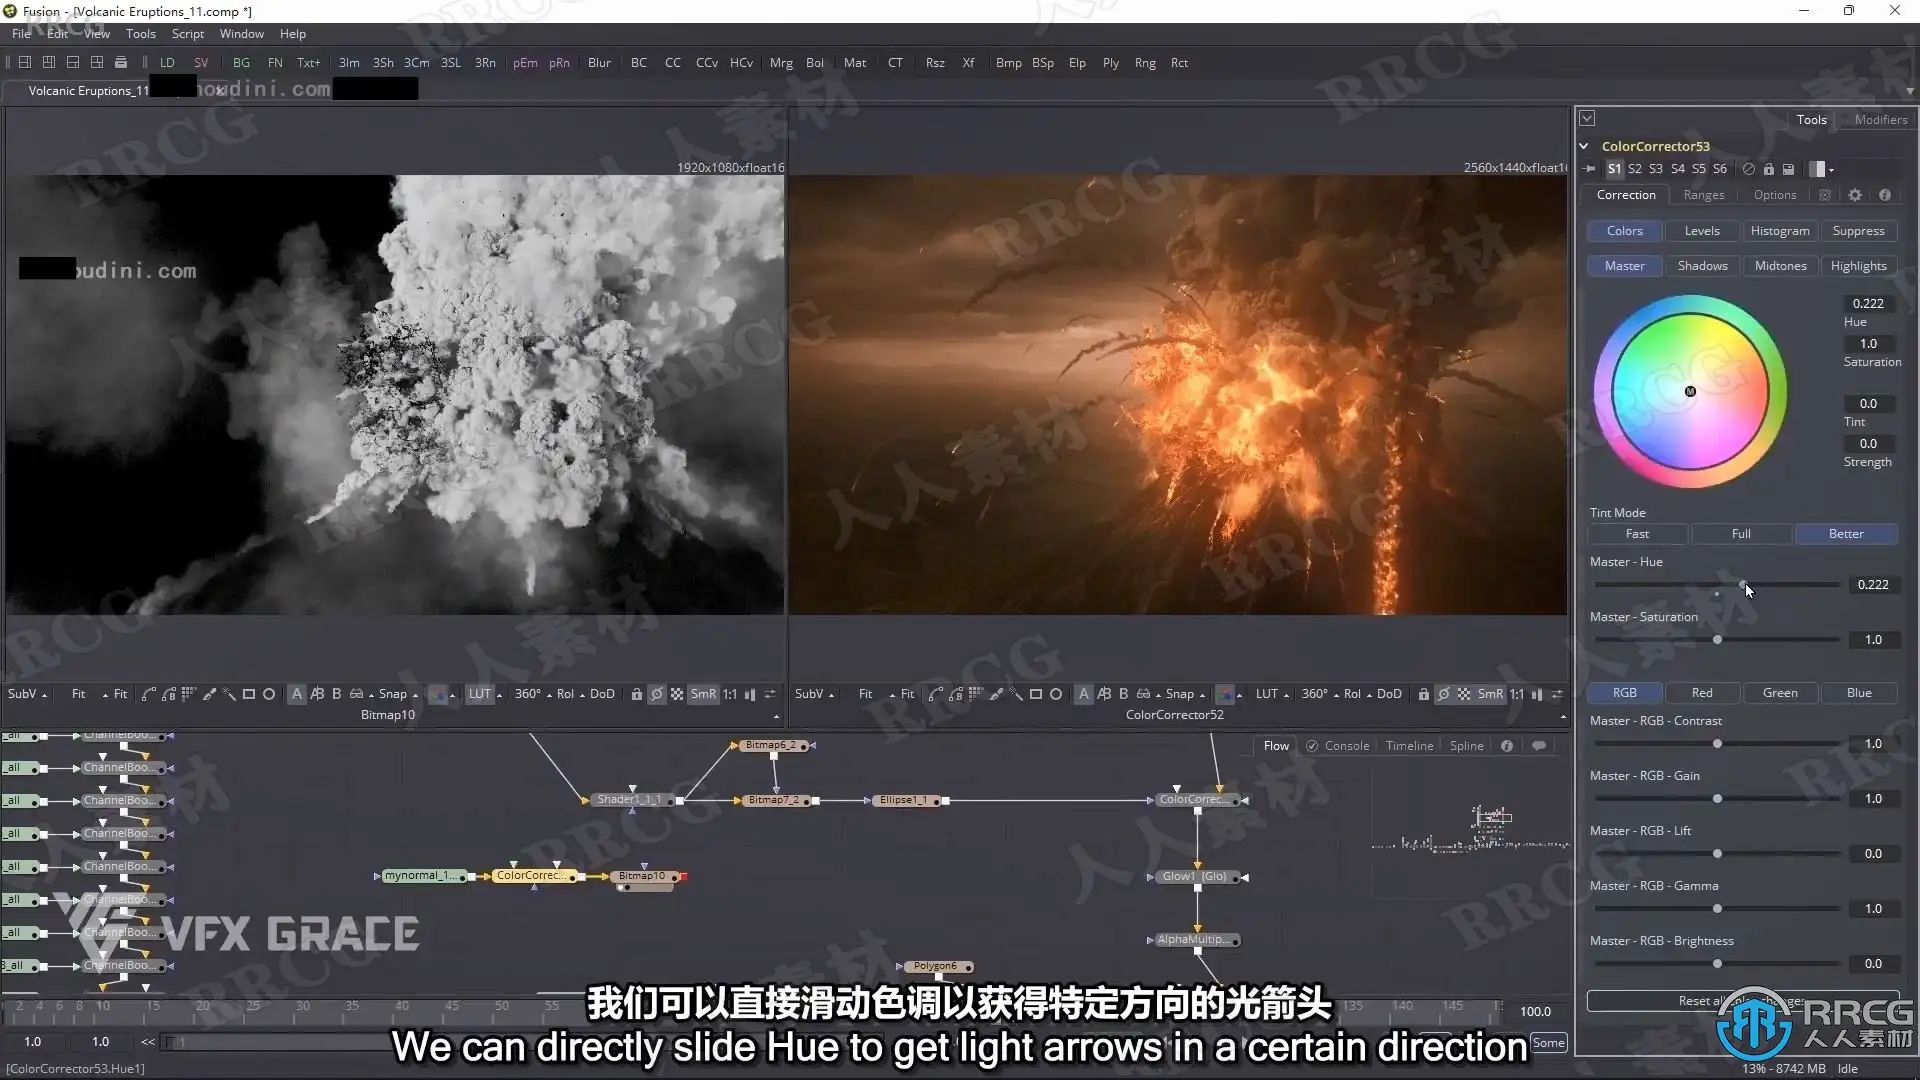Click the checkerboard icon in right viewer toolbar
Viewport: 1920px width, 1080px height.
(1464, 694)
